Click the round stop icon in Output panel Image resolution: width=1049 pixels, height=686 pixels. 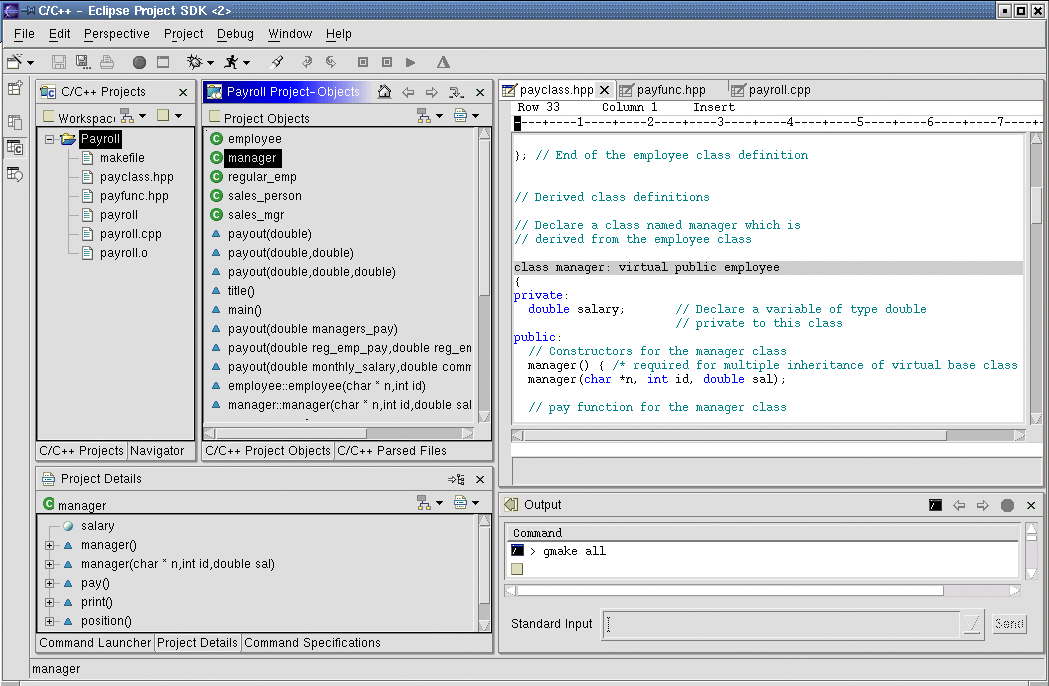[1007, 505]
